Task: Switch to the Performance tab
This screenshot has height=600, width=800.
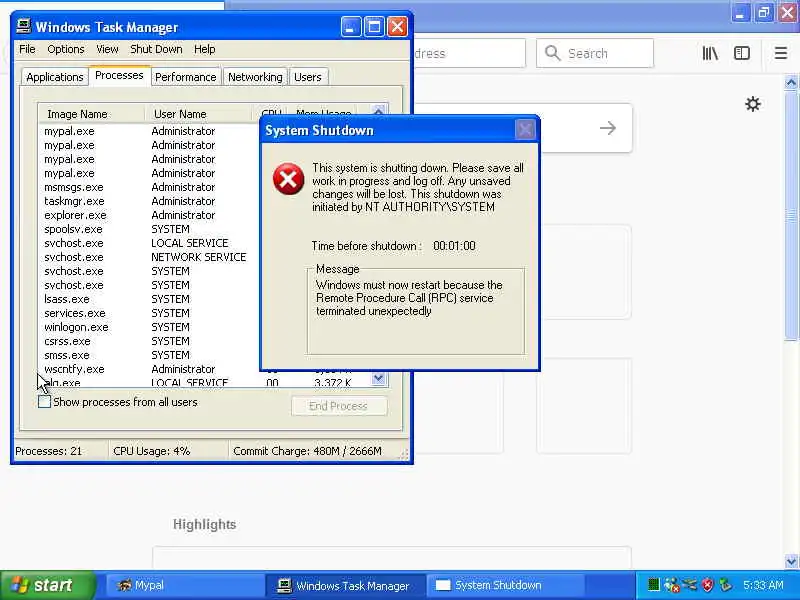Action: tap(186, 77)
